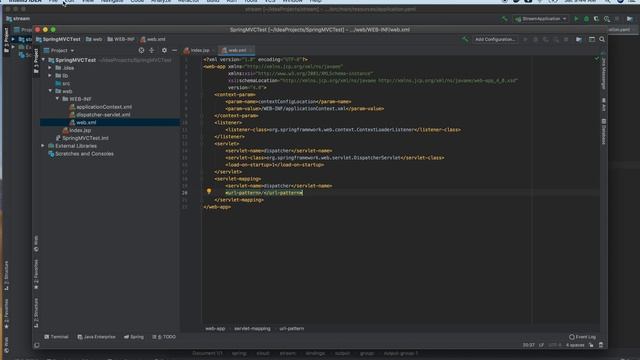Open Project panel settings gear
The height and width of the screenshot is (360, 640).
click(x=164, y=50)
